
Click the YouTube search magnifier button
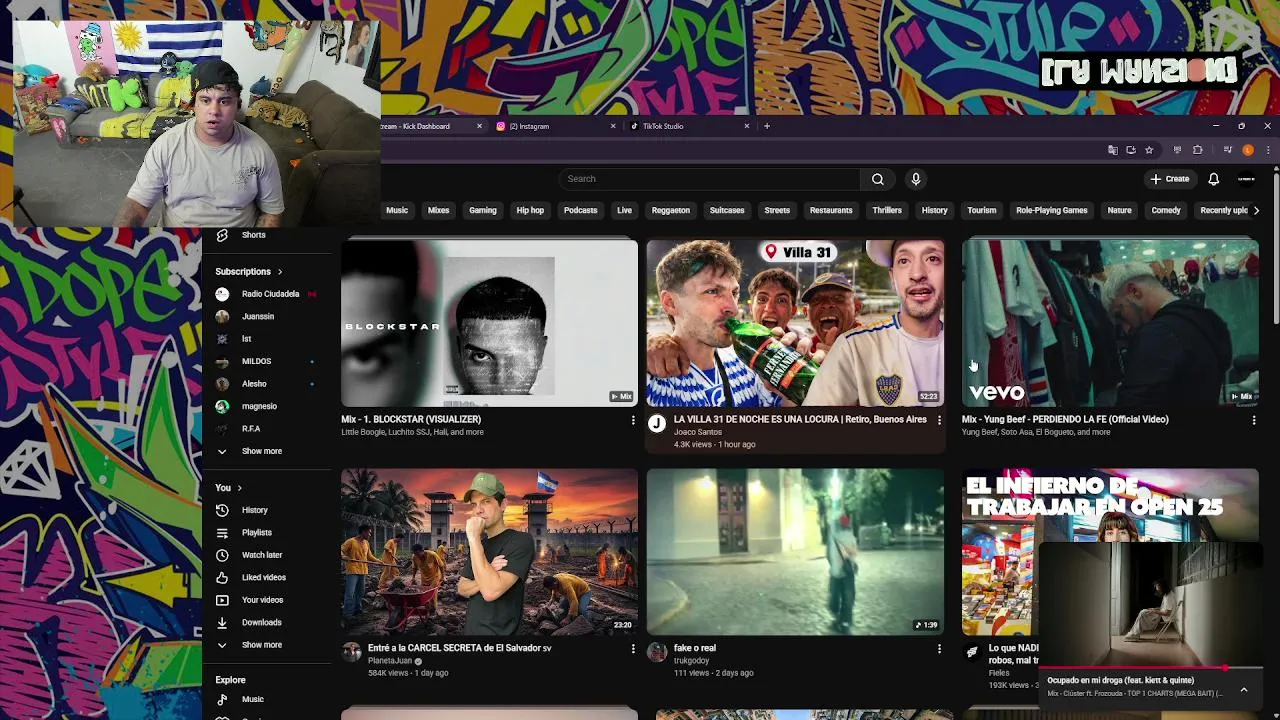[x=877, y=179]
